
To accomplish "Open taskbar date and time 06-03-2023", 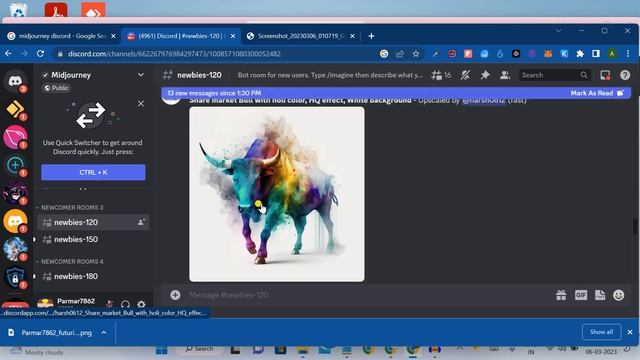I will click(x=601, y=351).
